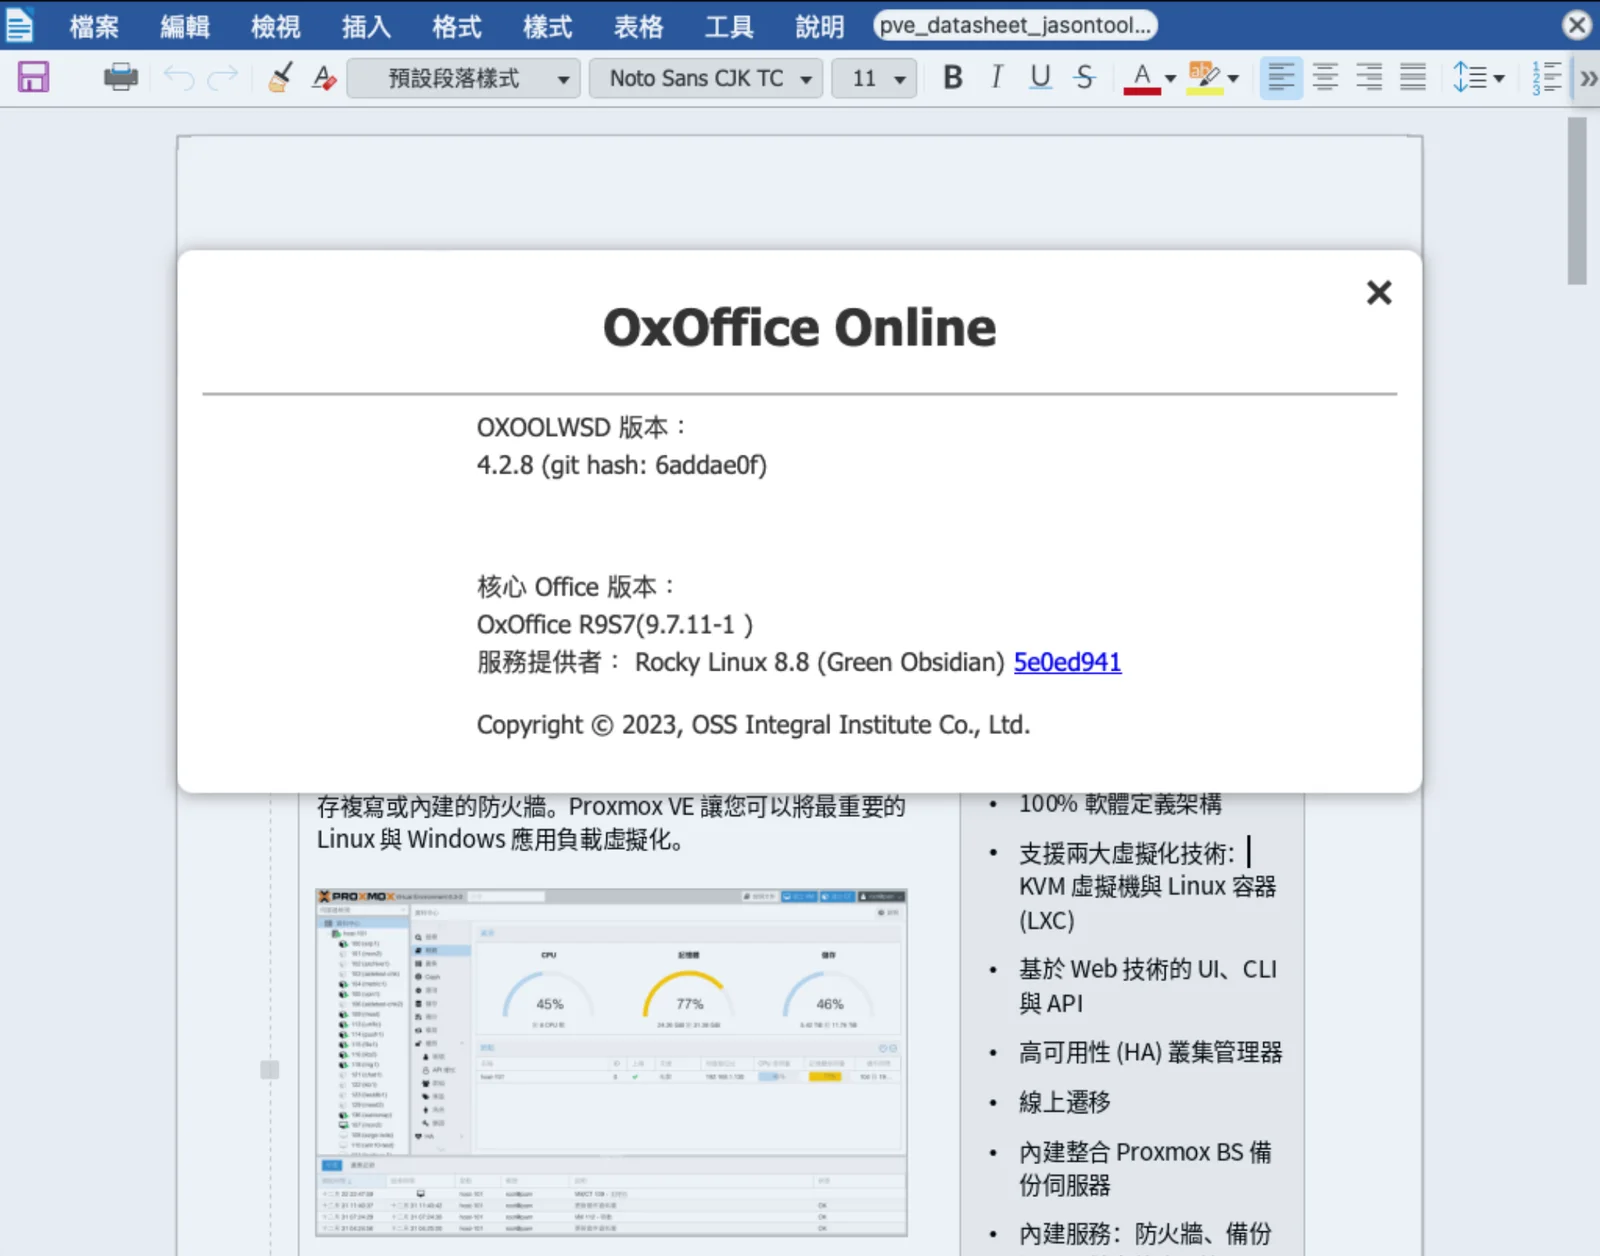
Task: Click the Copyright © 2023 OSS Integral Institute text
Action: pos(753,724)
